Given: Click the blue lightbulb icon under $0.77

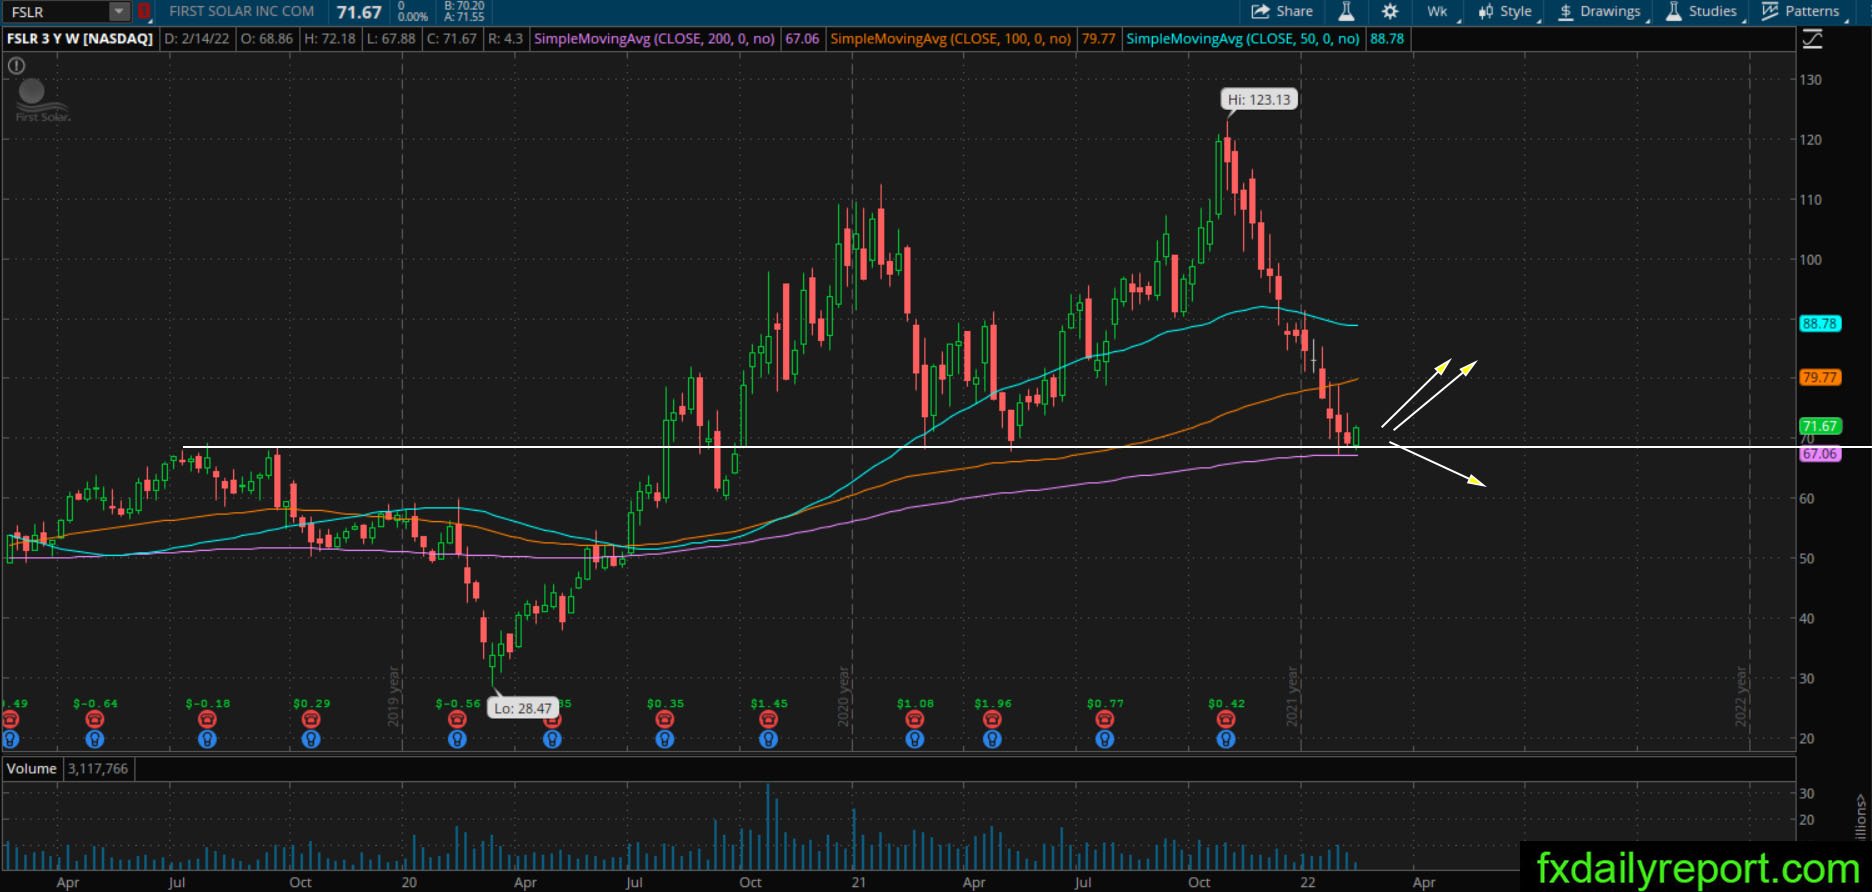Looking at the screenshot, I should (x=1104, y=739).
